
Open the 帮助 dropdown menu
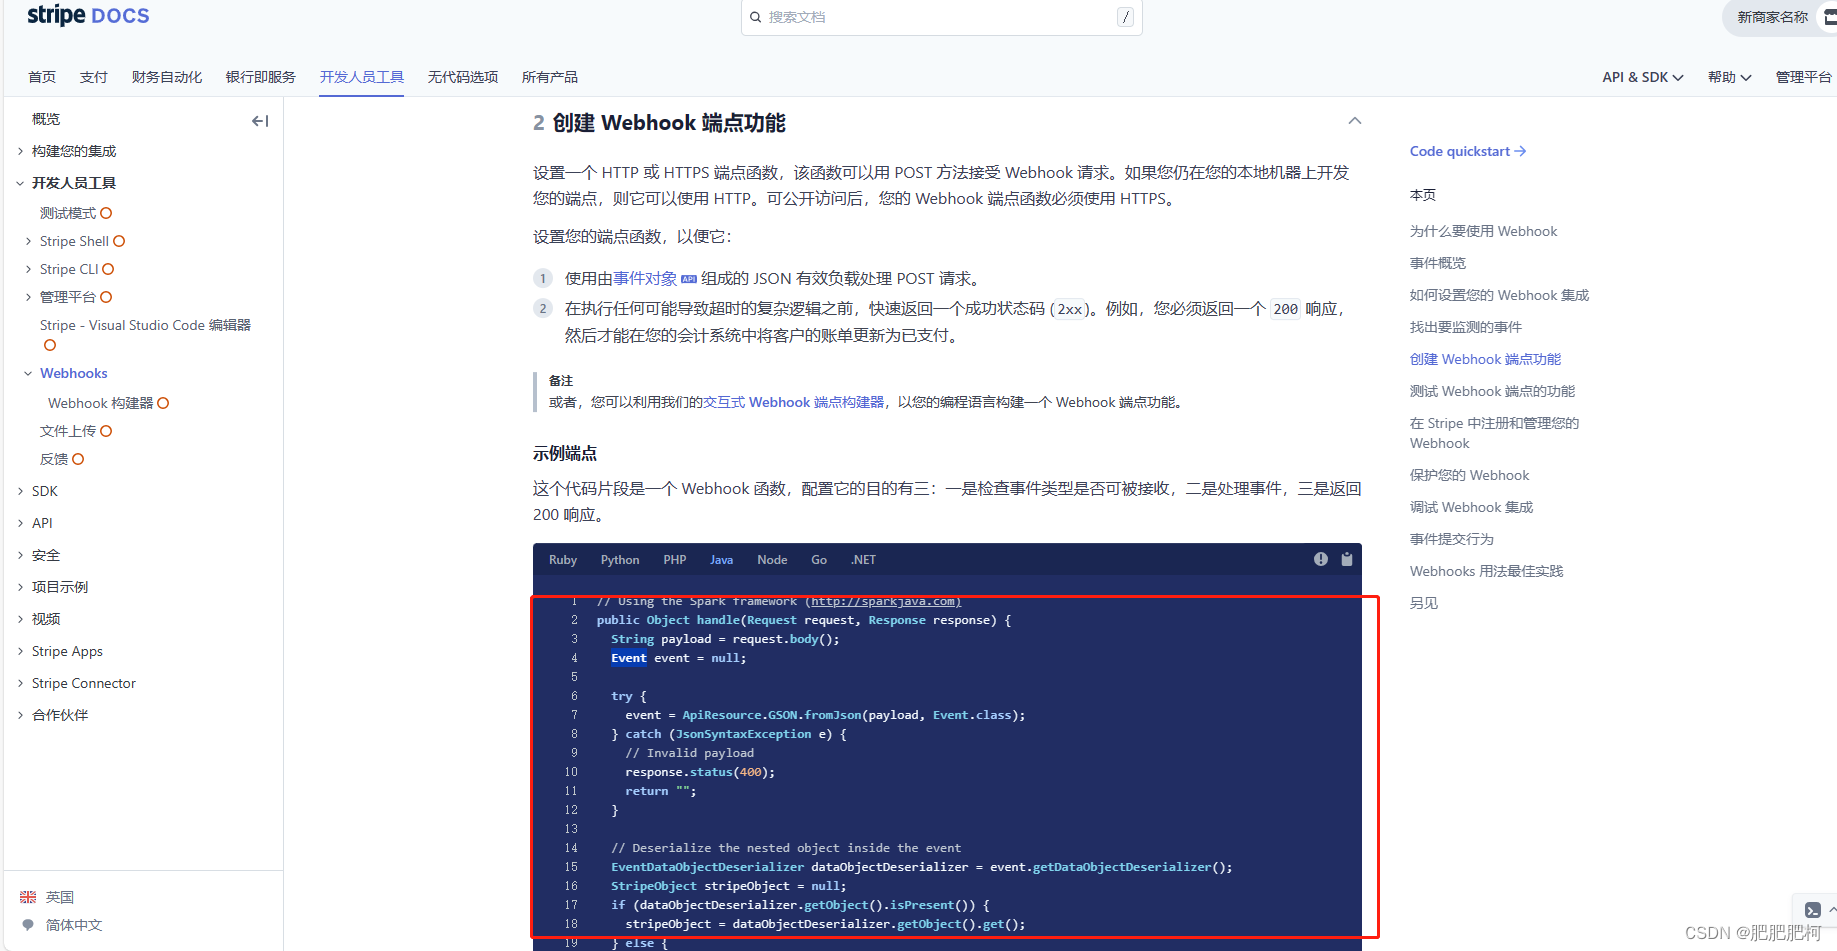[x=1729, y=76]
